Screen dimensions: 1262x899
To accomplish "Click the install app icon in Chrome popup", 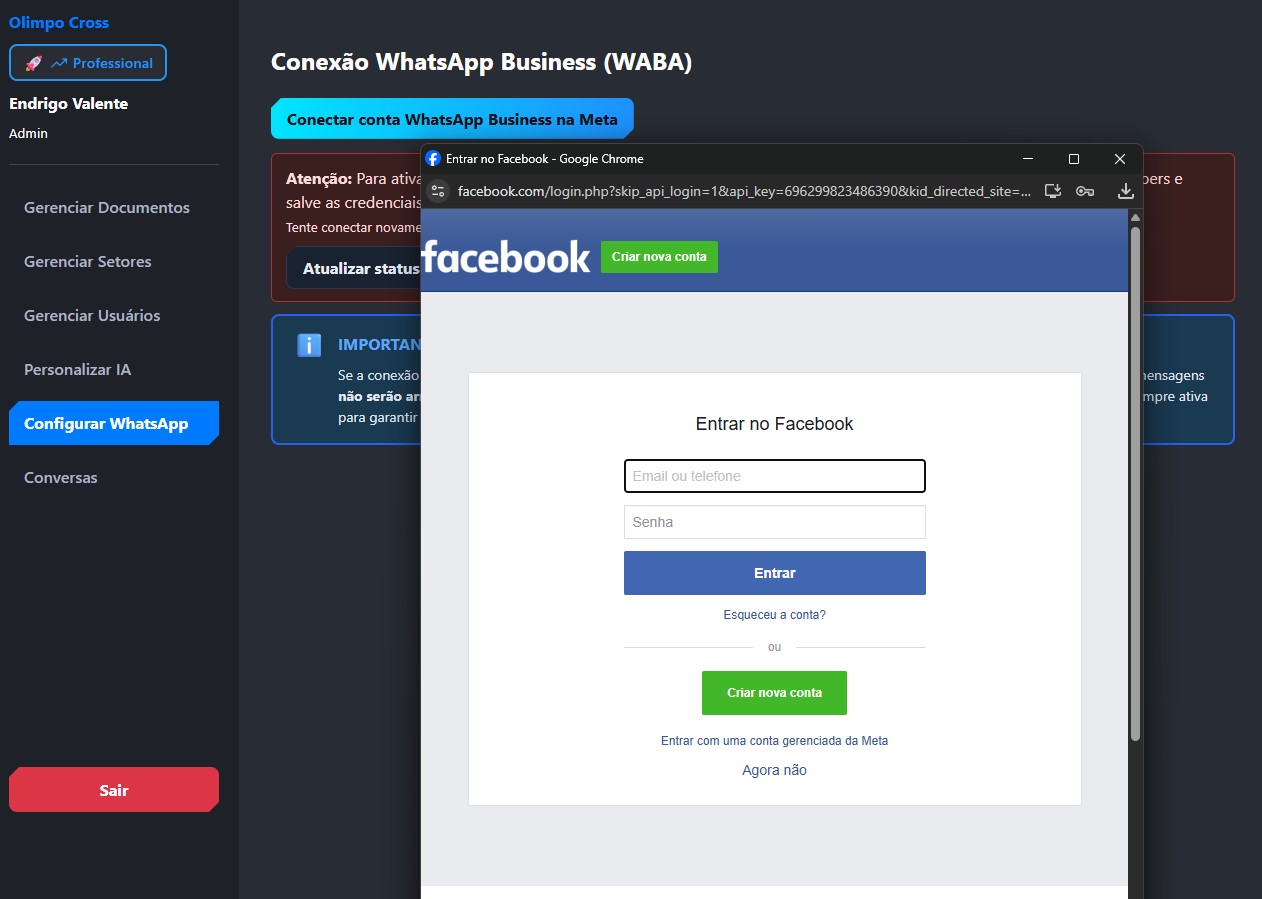I will 1053,191.
